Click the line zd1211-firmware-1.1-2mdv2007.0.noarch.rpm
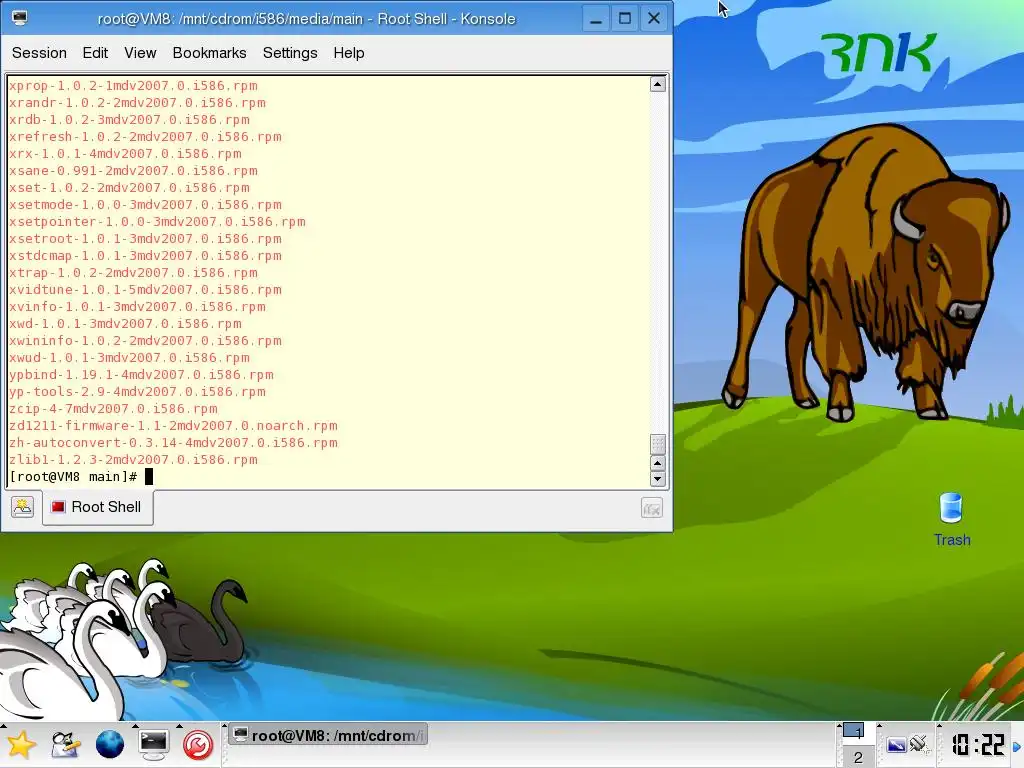Viewport: 1024px width, 768px height. (173, 426)
